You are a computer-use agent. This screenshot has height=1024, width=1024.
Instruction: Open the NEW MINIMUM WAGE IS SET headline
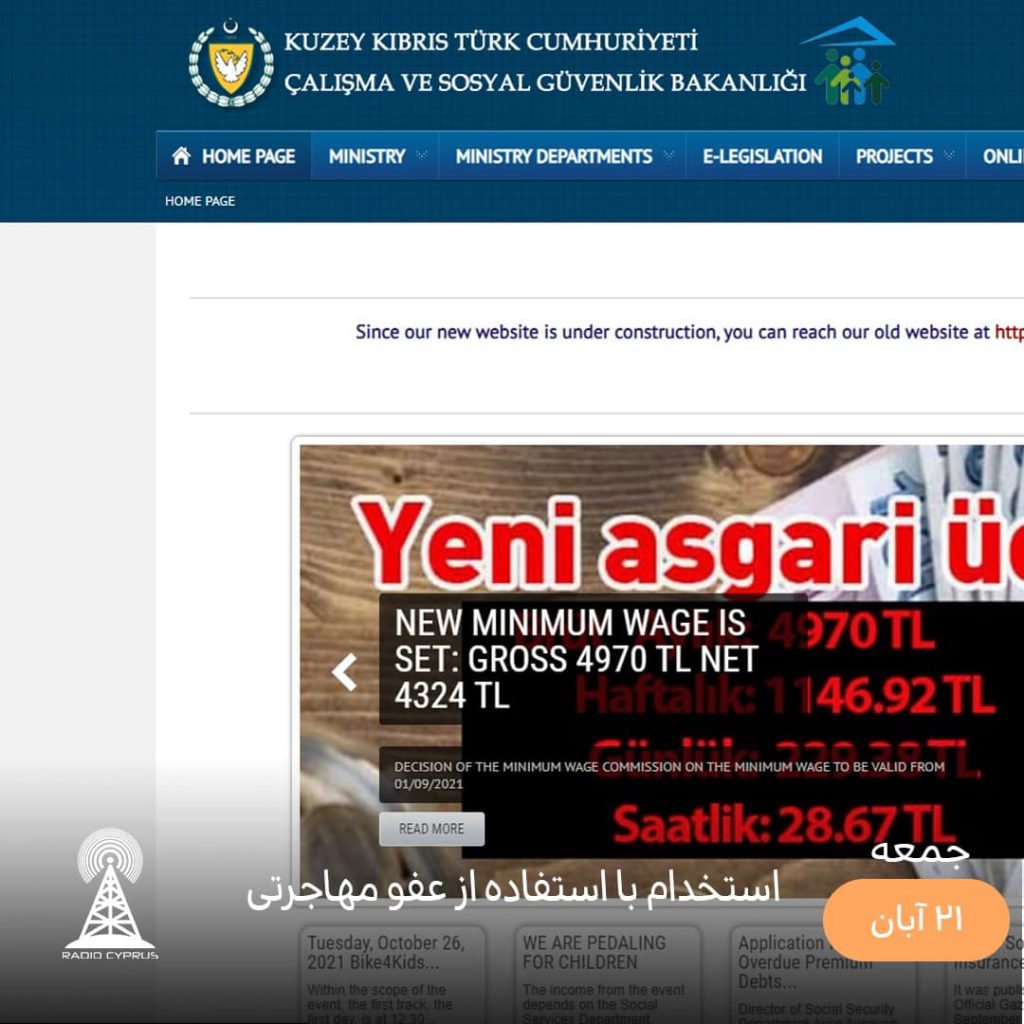pos(576,658)
